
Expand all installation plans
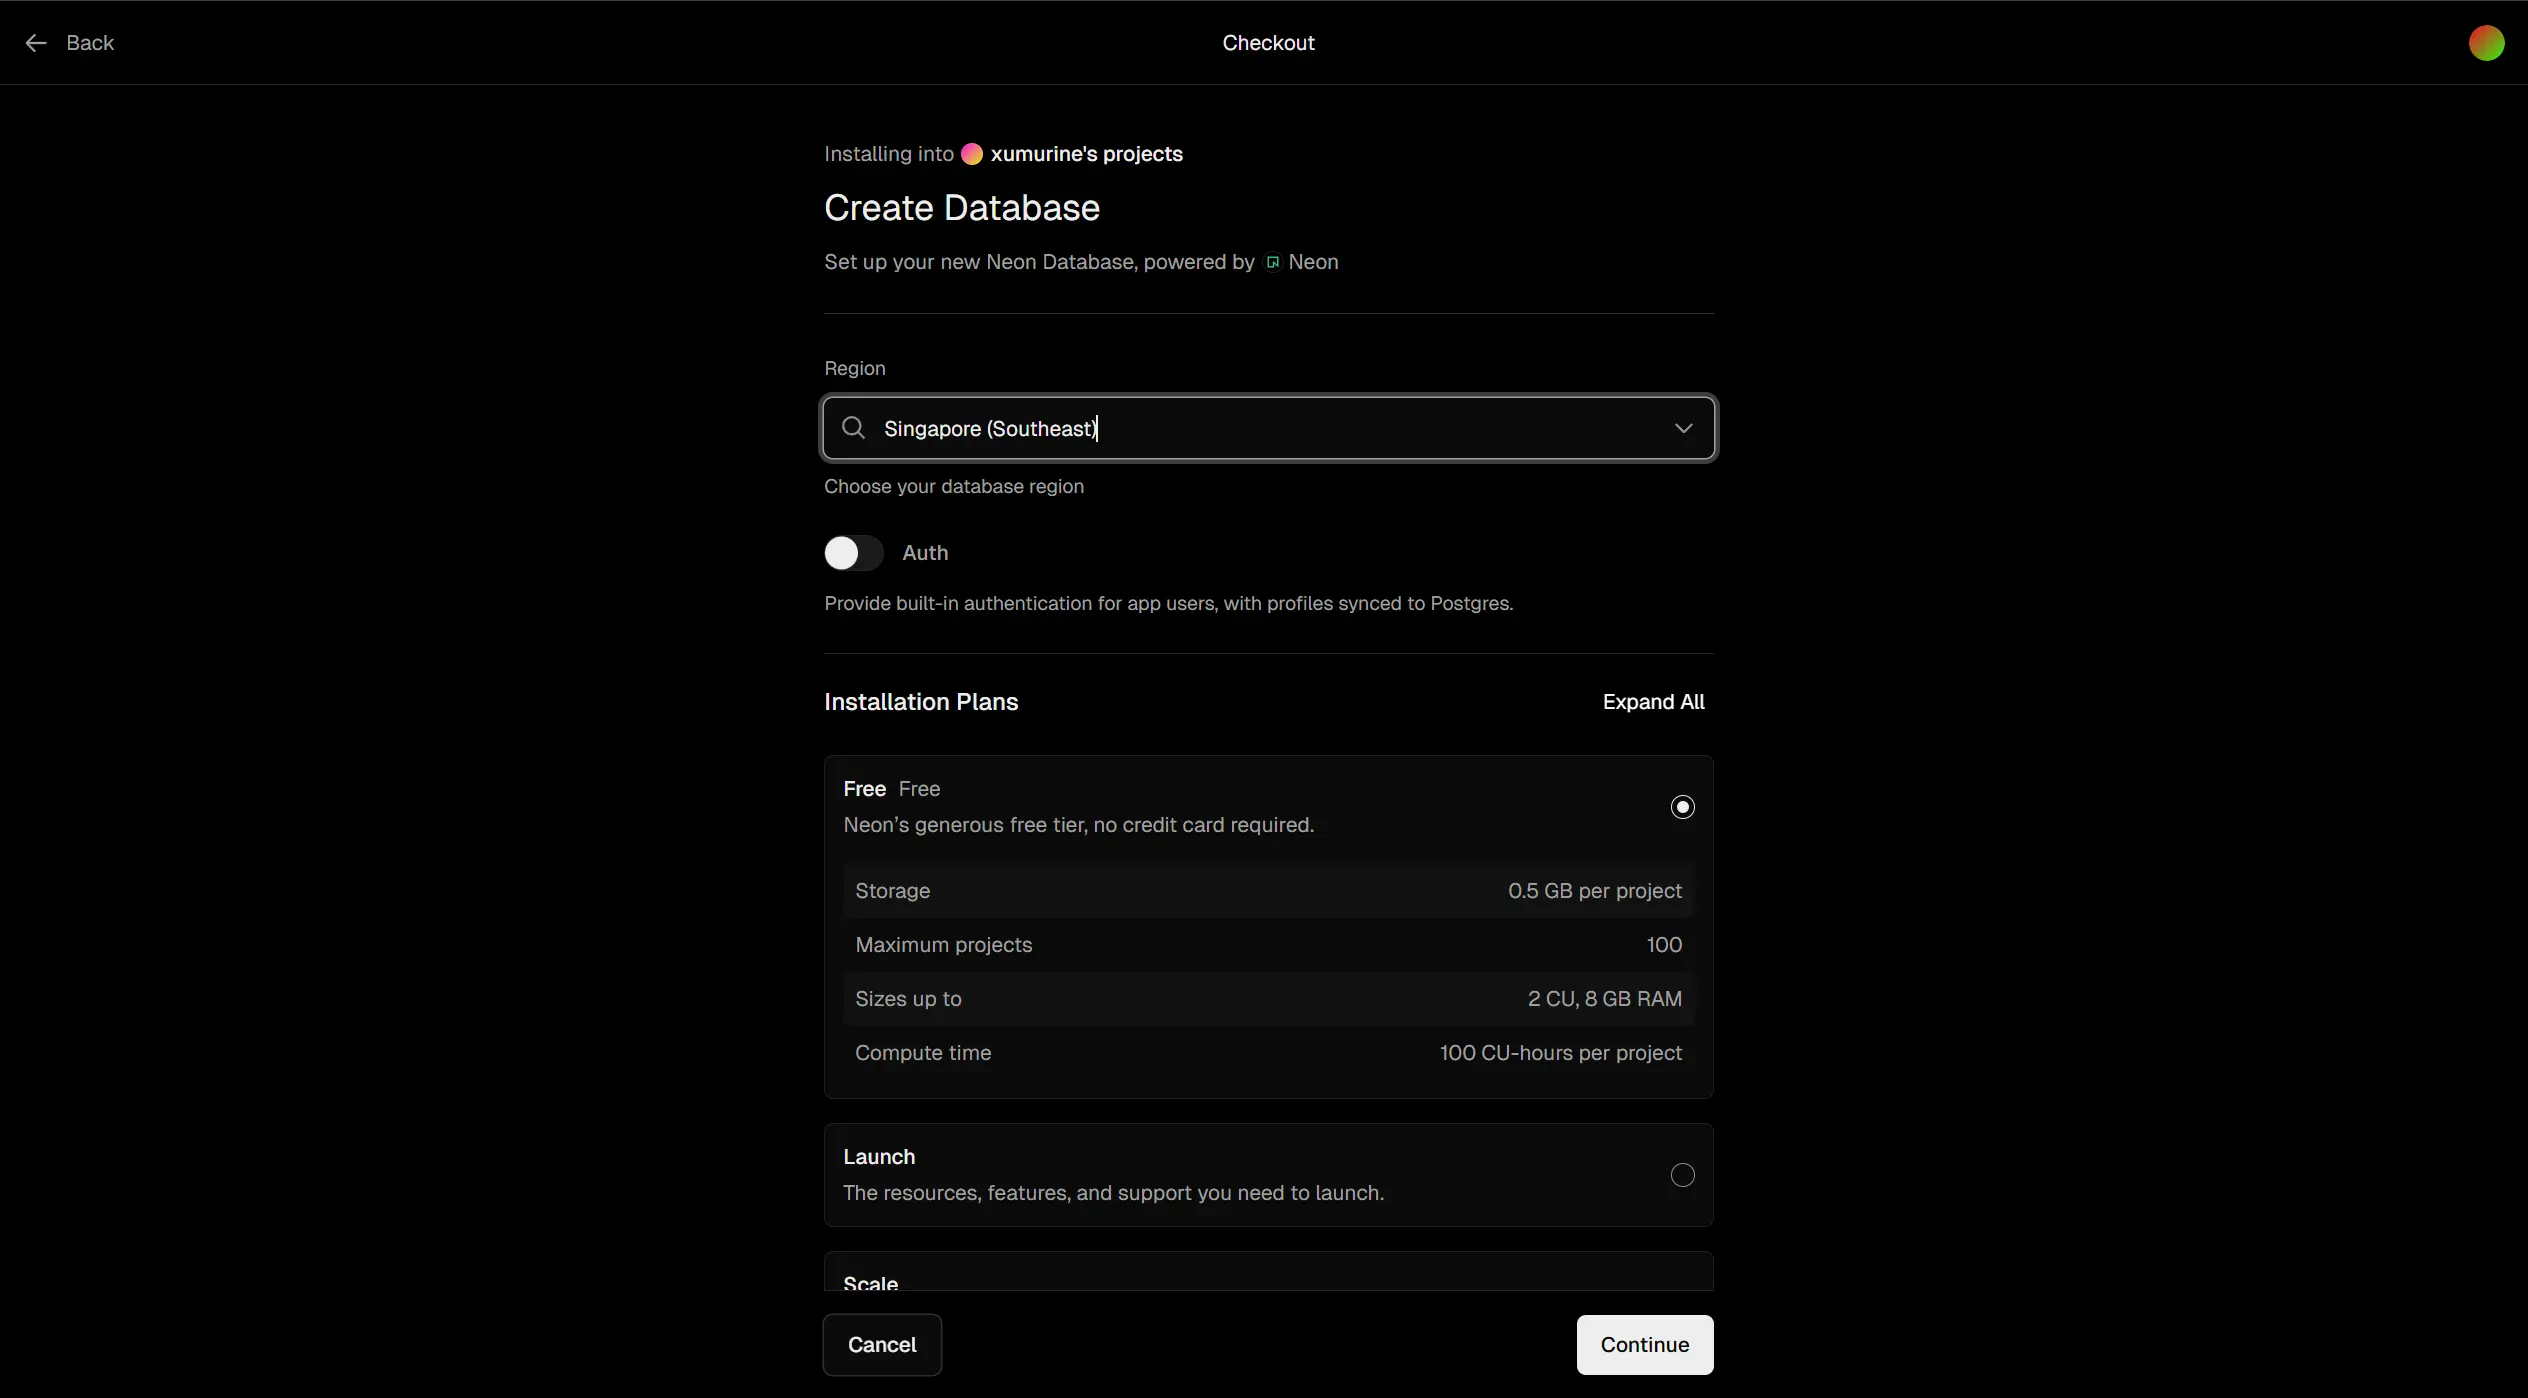click(x=1653, y=702)
